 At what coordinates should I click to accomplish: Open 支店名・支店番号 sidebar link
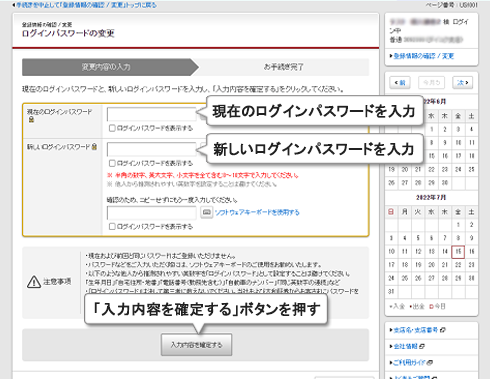[x=416, y=330]
